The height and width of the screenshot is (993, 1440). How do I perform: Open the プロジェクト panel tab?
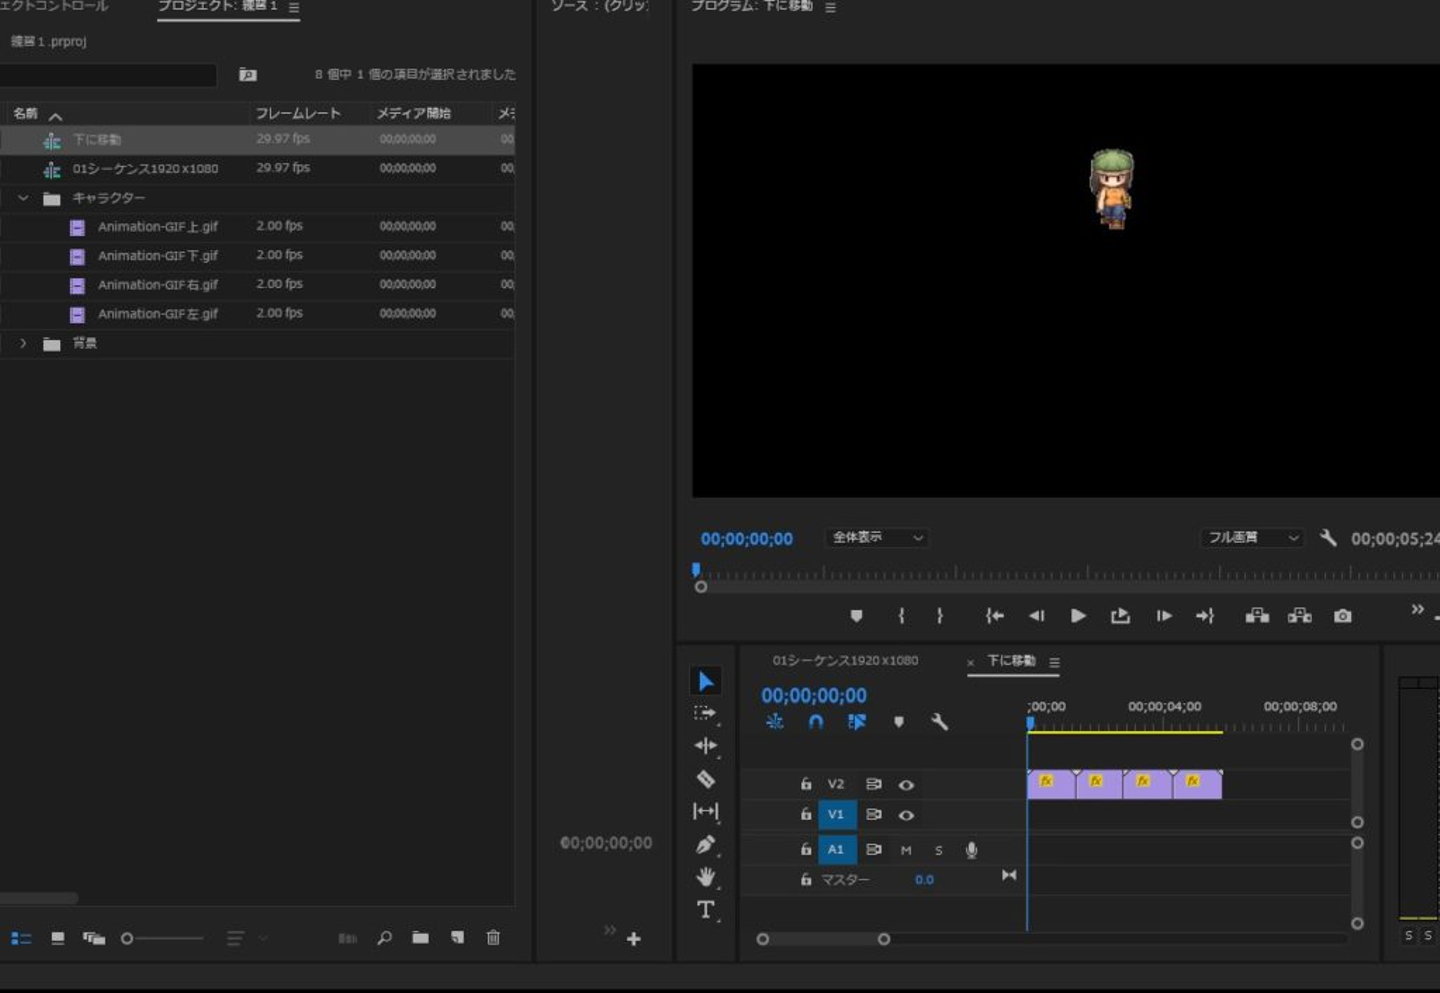click(217, 7)
